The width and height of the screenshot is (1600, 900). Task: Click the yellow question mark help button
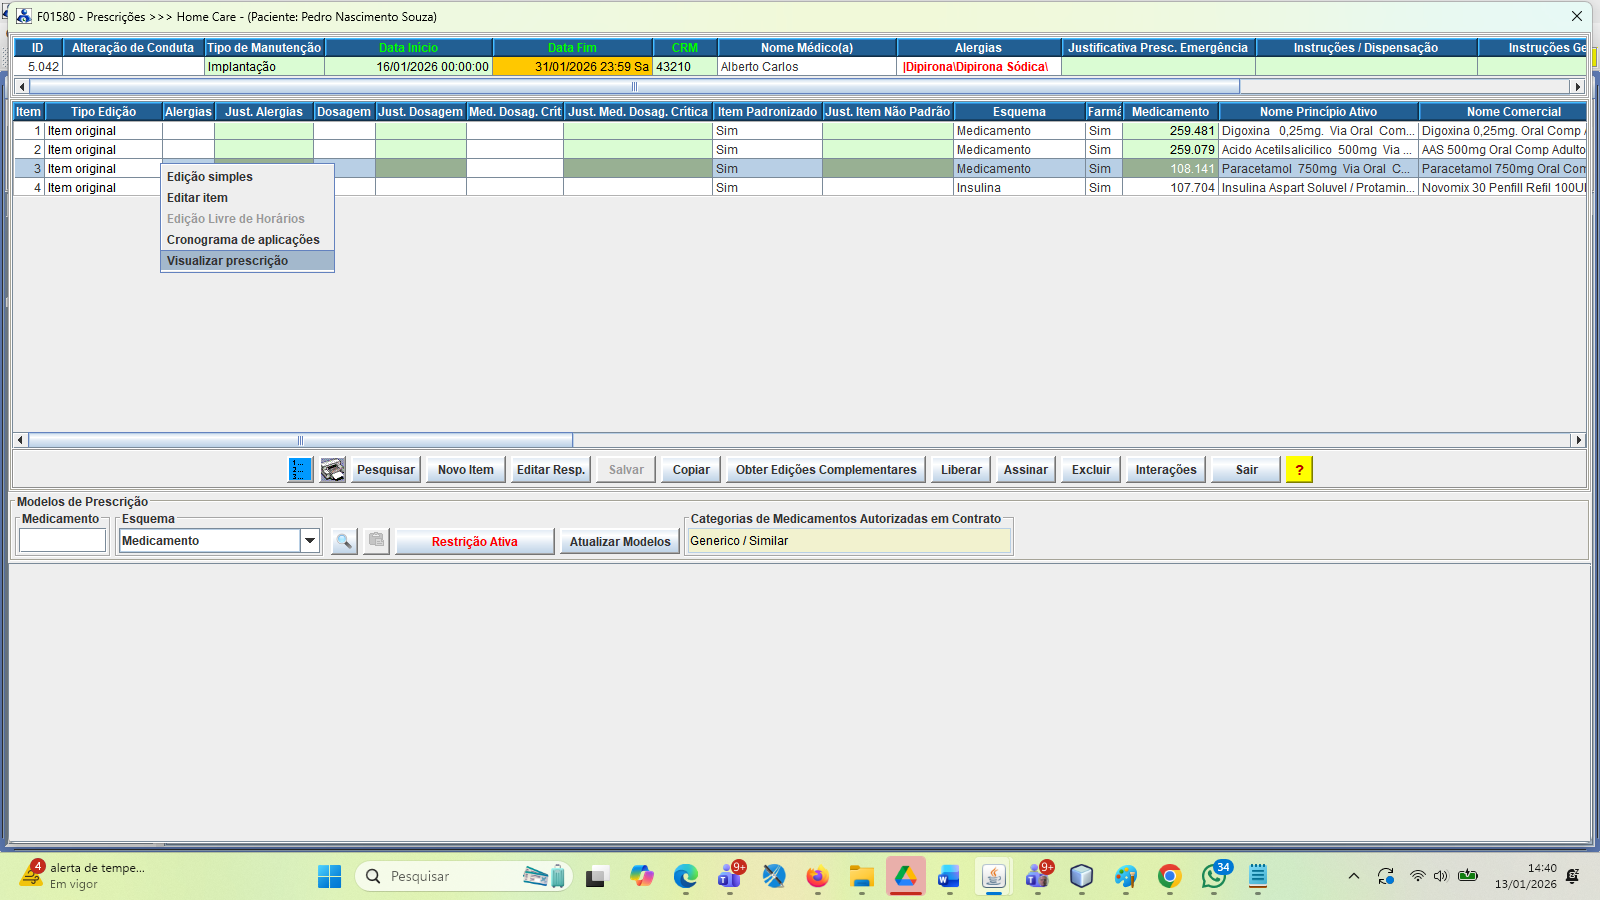(x=1299, y=470)
